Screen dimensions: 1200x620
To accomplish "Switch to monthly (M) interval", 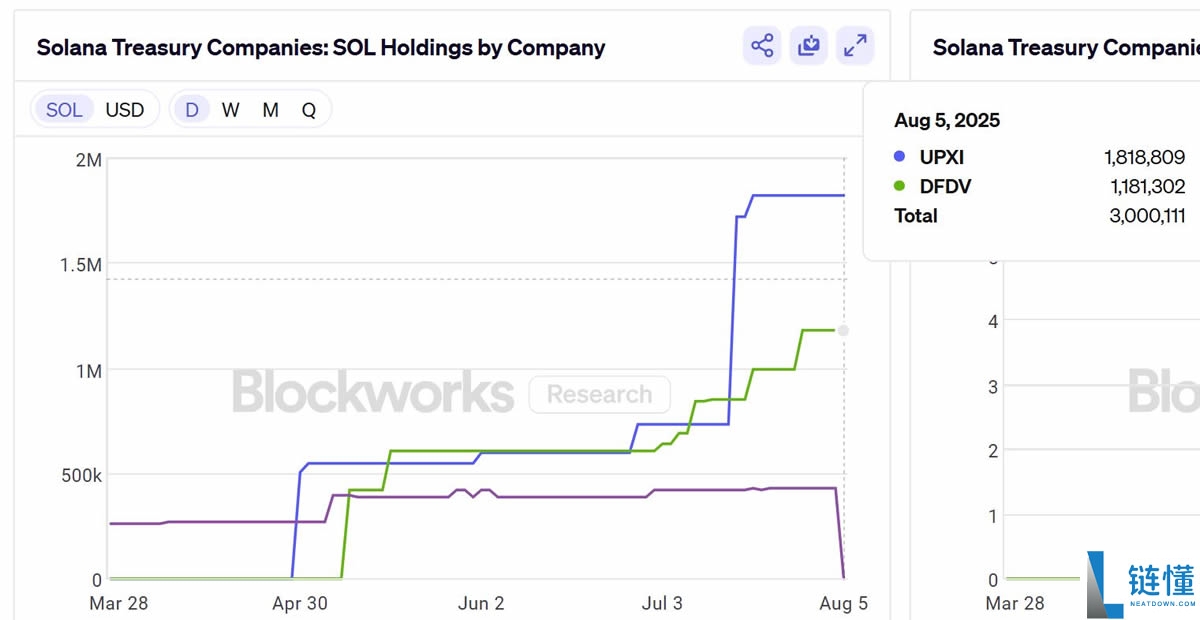I will pyautogui.click(x=270, y=110).
